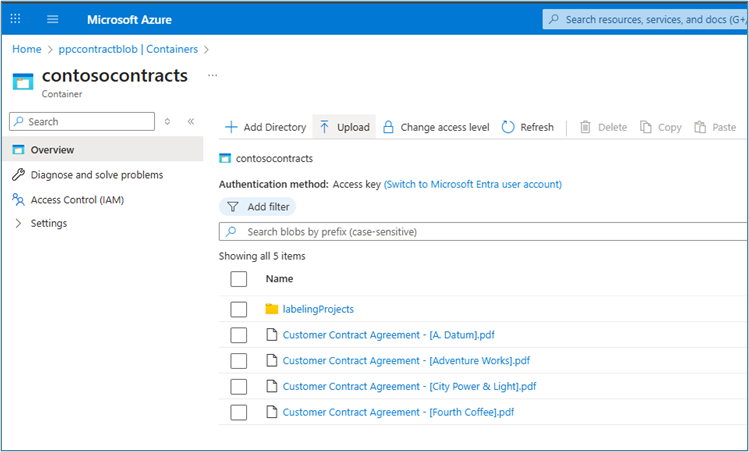Click the file icon for Fourth Coffee

click(x=272, y=412)
